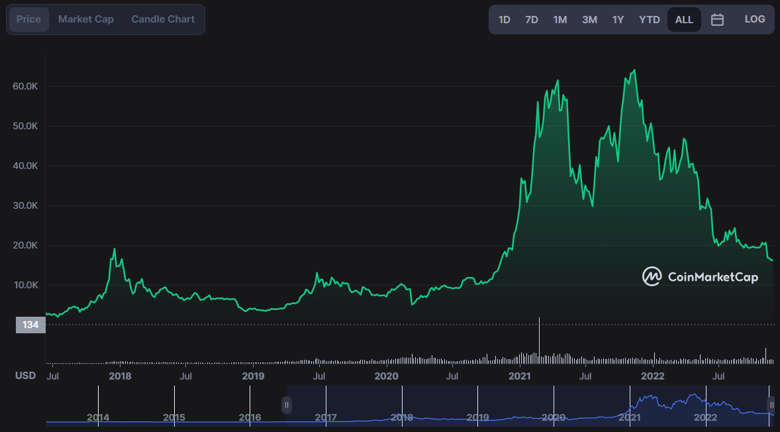The width and height of the screenshot is (780, 432).
Task: Select the ALL time range
Action: pos(684,19)
